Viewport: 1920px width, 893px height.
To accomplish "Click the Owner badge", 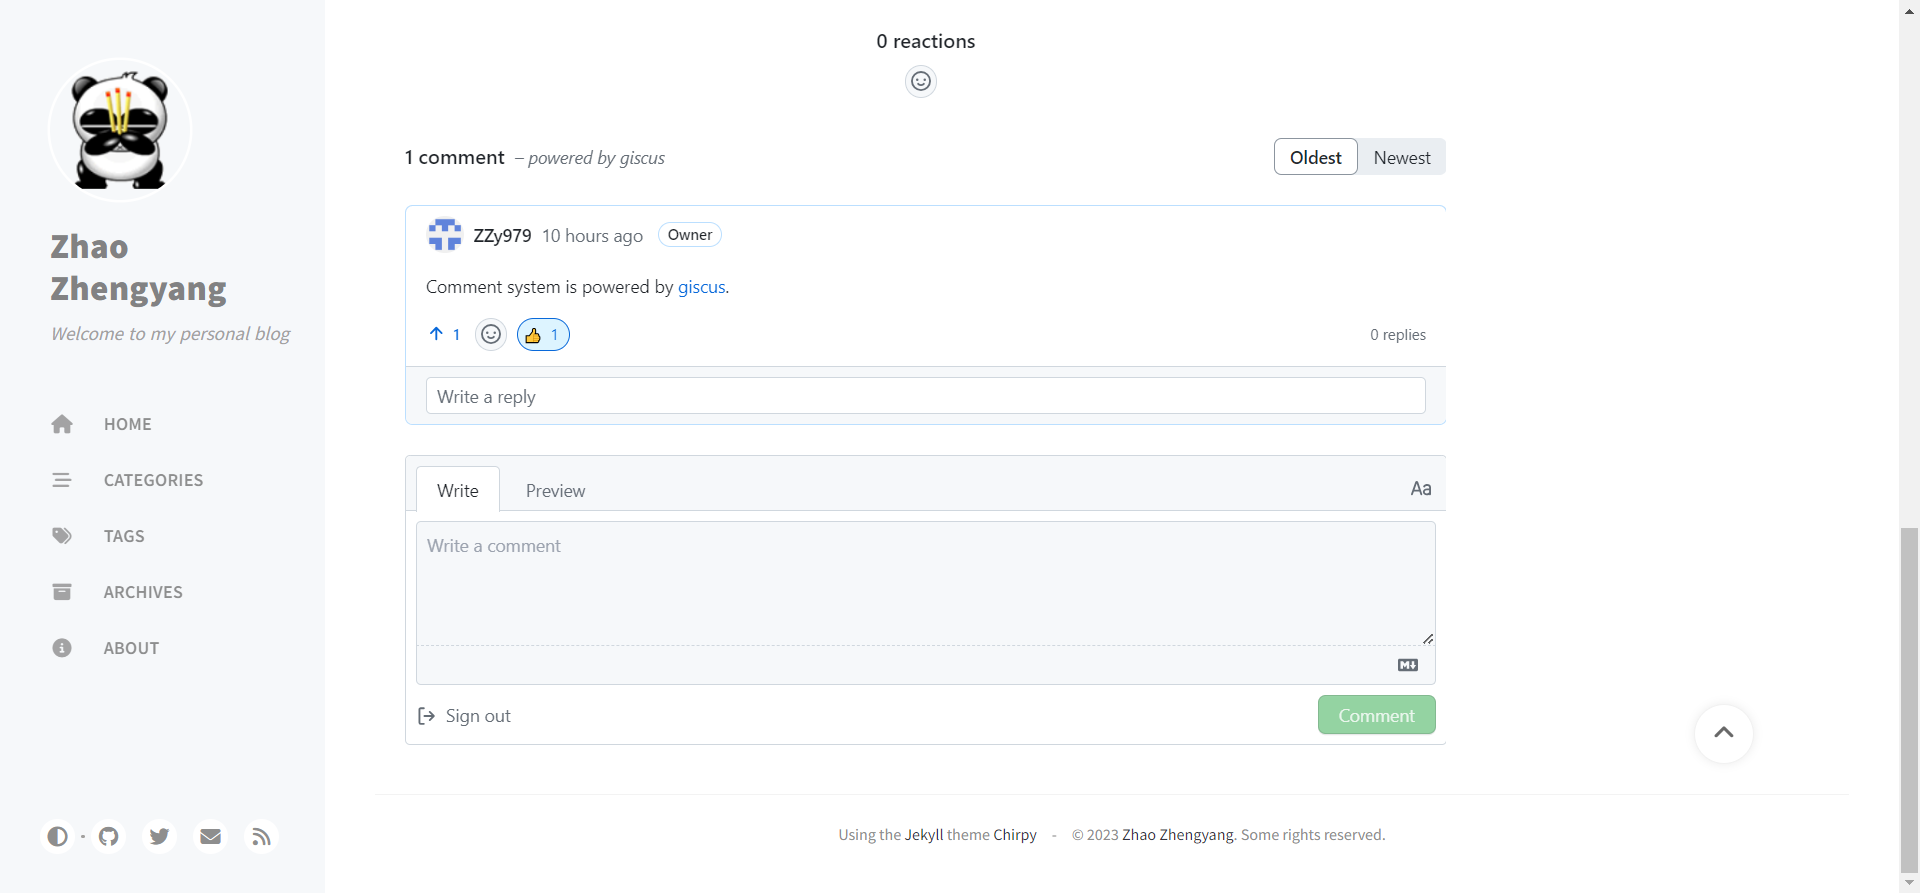I will (x=690, y=235).
